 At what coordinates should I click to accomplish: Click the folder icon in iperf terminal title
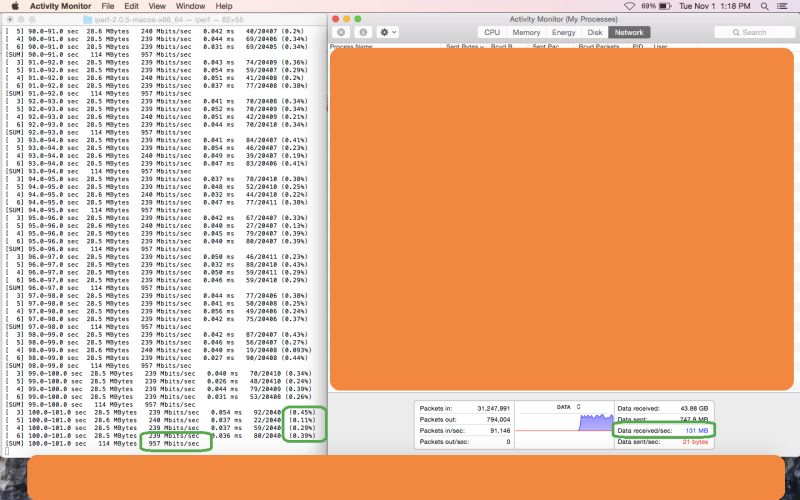87,19
